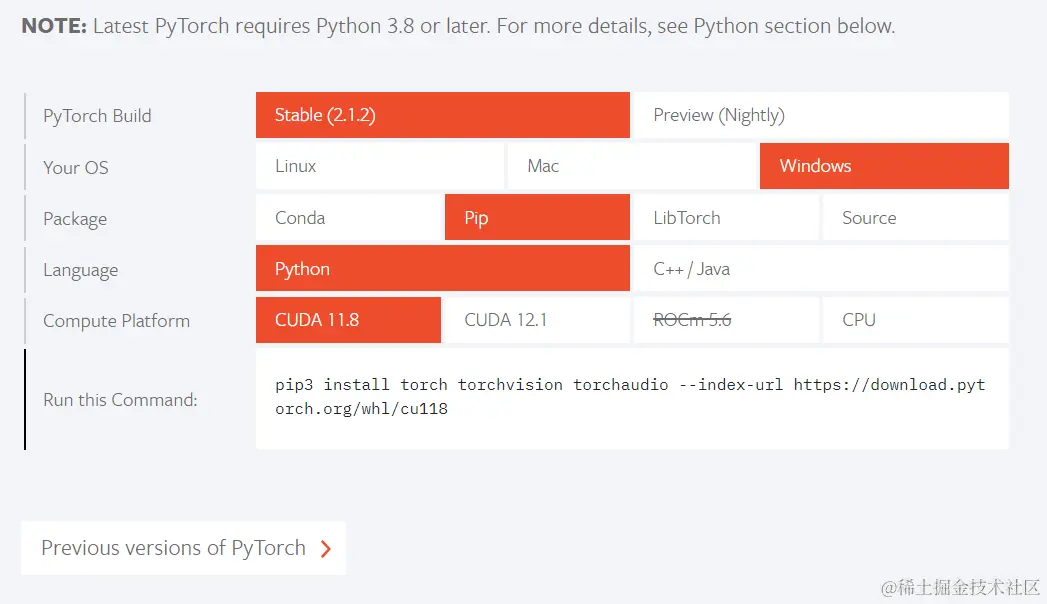Select CUDA 11.8 compute platform
Screen dimensions: 1047x604
coord(348,320)
